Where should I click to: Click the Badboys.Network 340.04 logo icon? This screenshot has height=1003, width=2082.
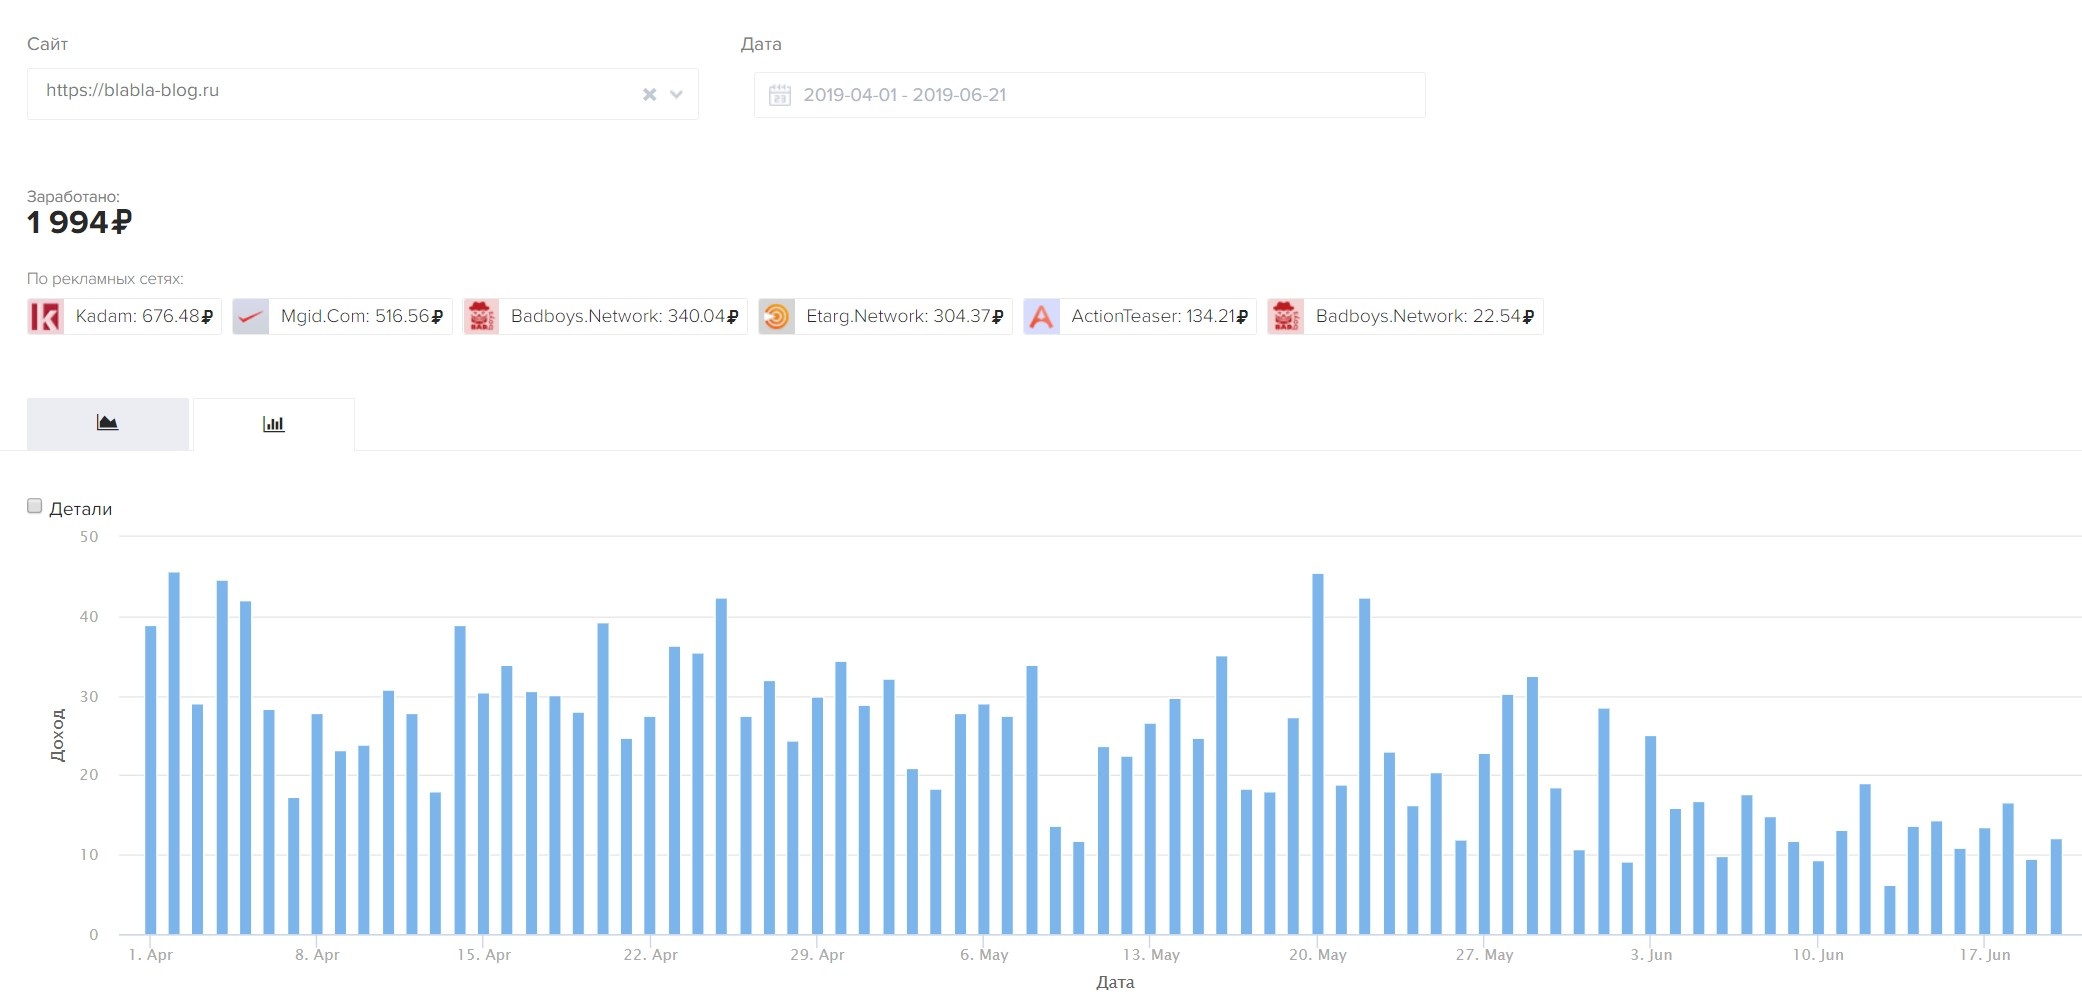481,317
